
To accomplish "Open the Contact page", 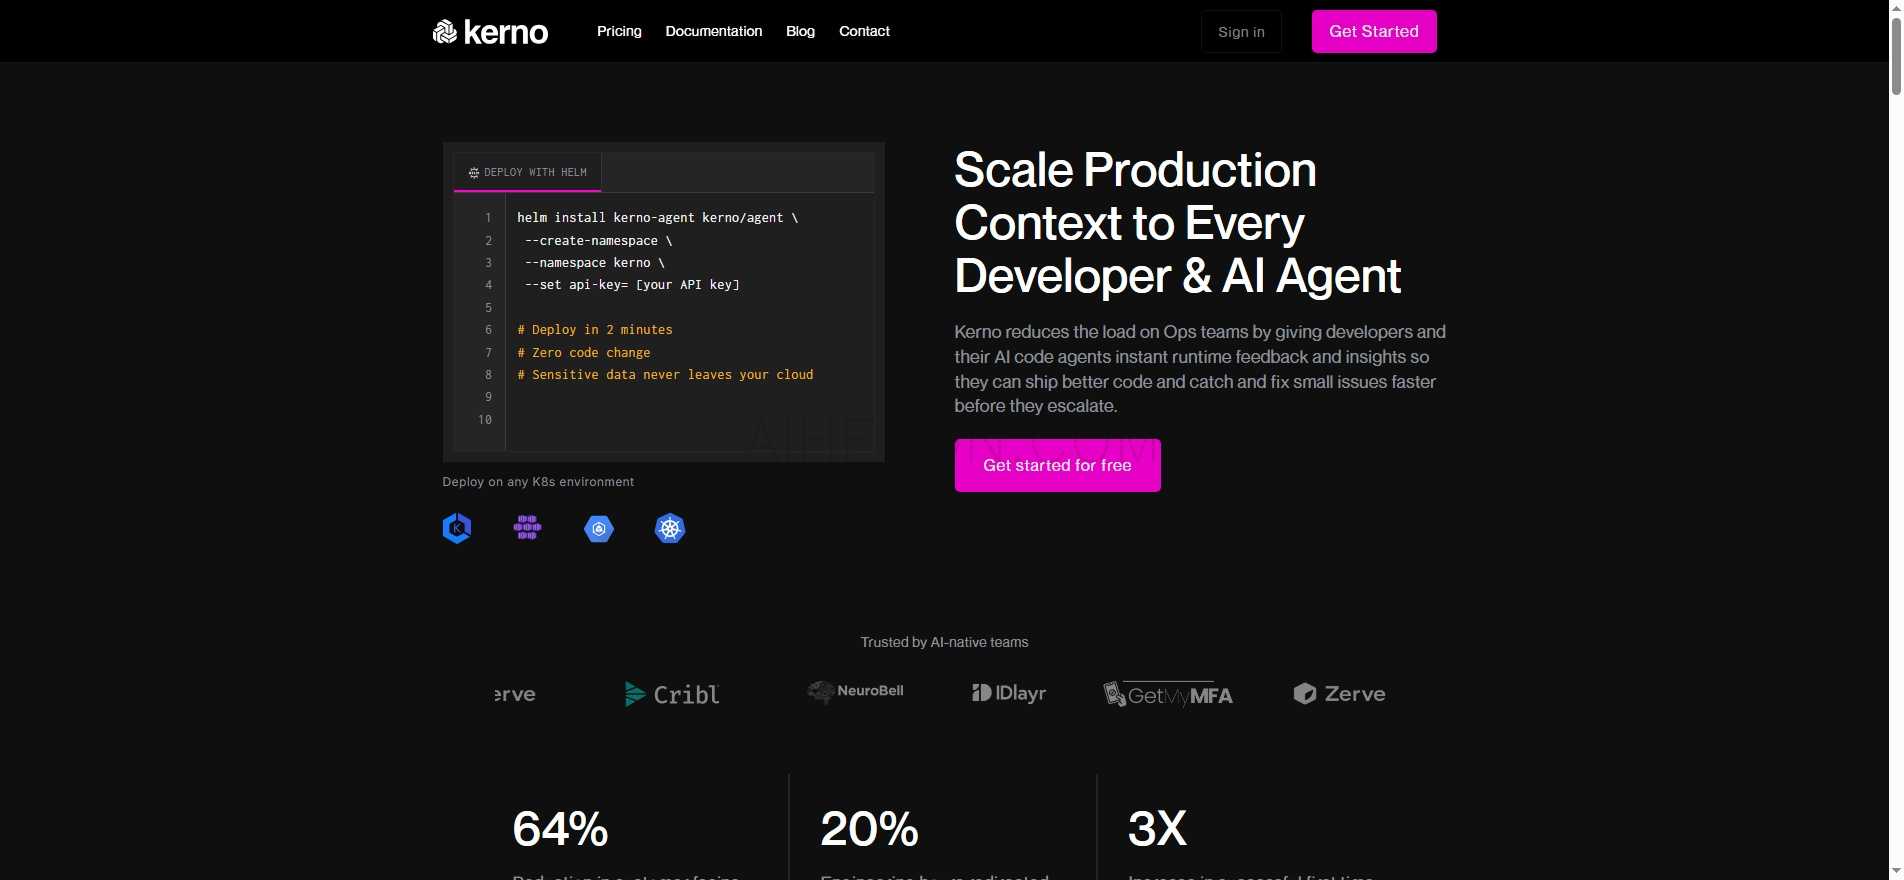I will coord(864,31).
